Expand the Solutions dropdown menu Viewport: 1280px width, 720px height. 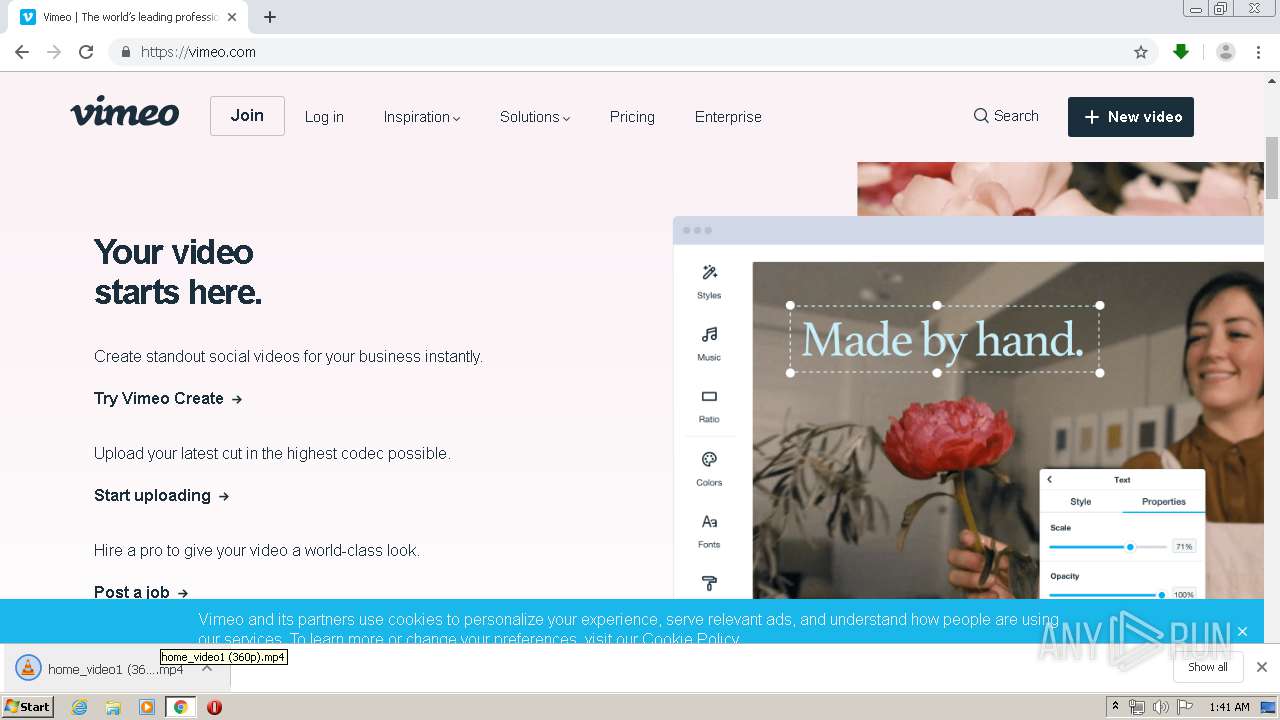535,117
